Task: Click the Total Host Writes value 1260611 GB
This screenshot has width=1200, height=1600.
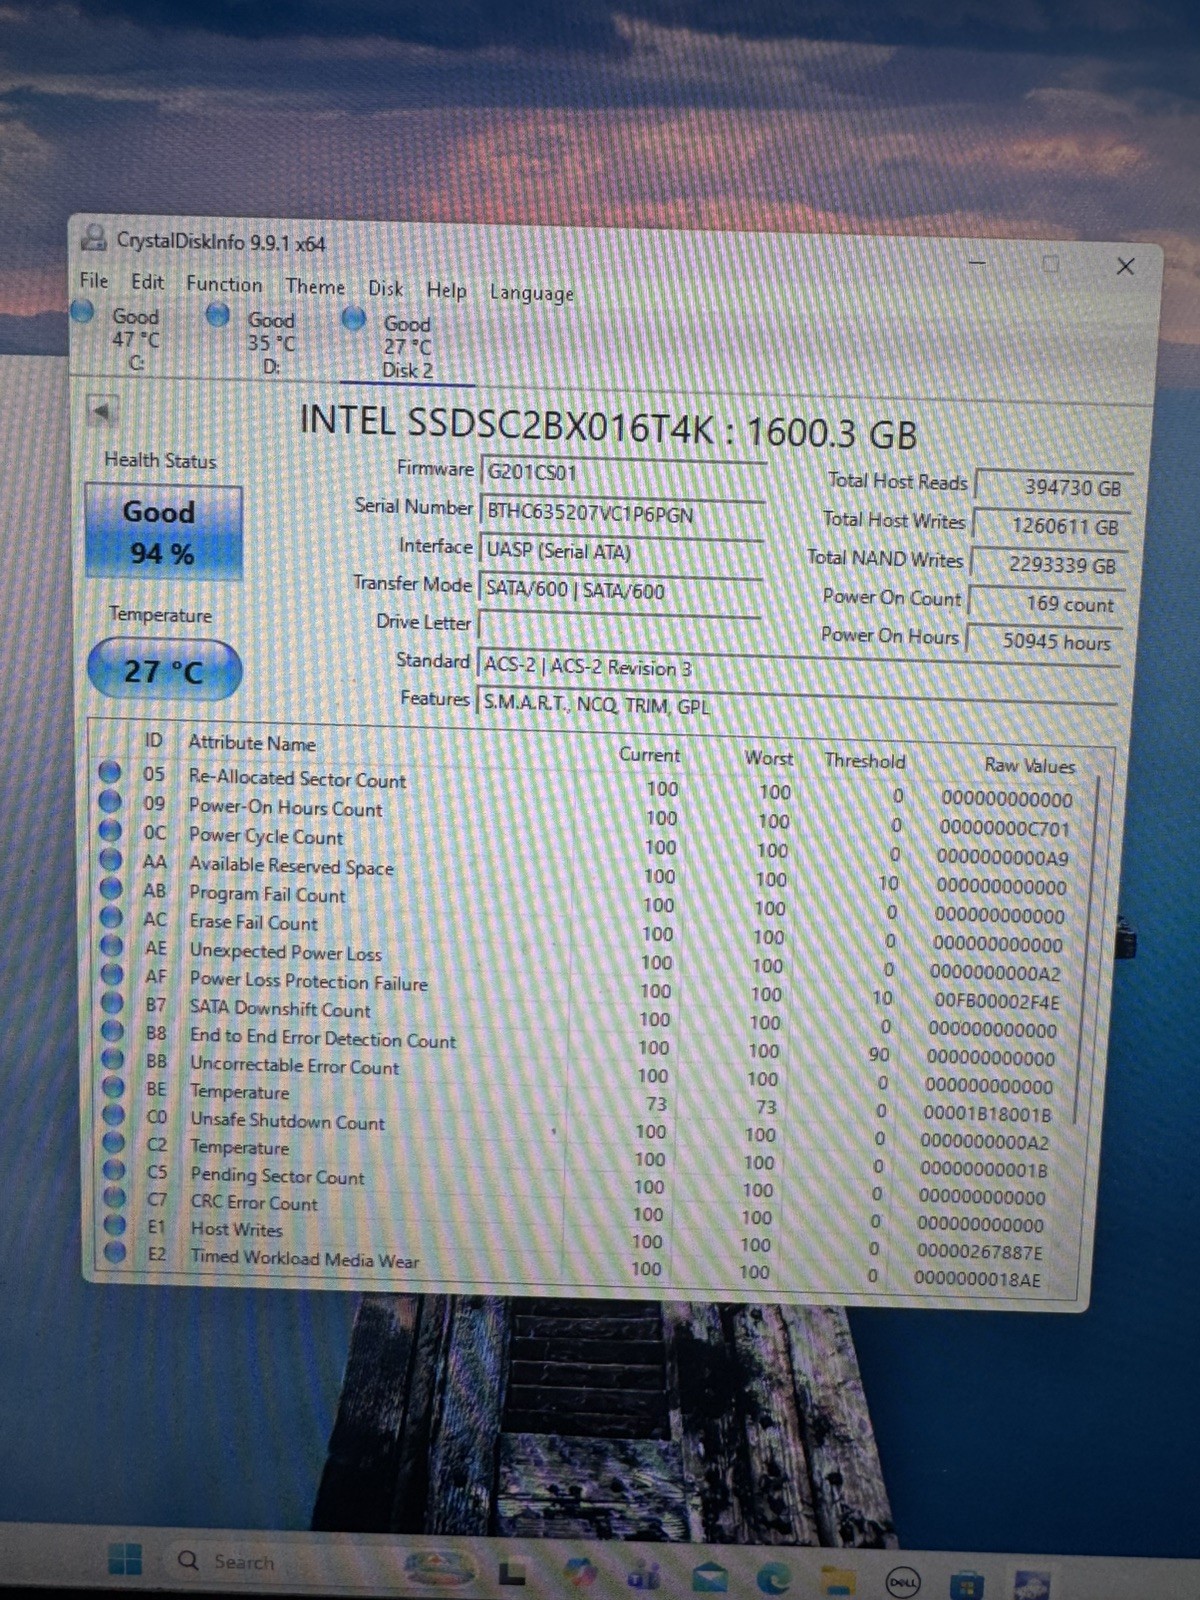Action: [1051, 526]
